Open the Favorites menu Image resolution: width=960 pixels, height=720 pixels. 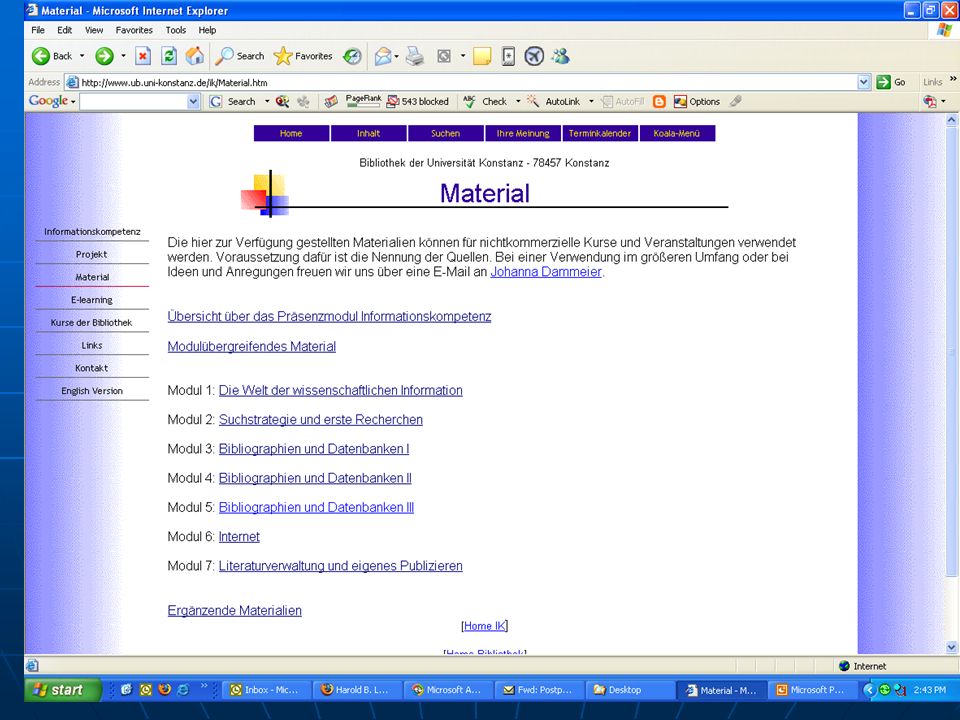[134, 30]
